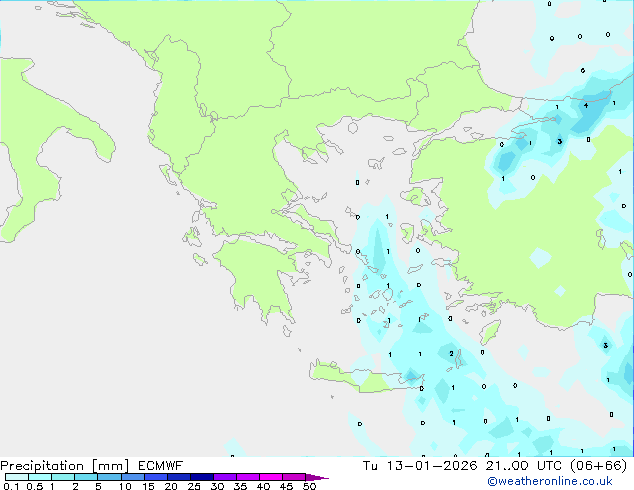This screenshot has width=634, height=490.
Task: Open the weatheronline.co.uk credit link
Action: (550, 481)
